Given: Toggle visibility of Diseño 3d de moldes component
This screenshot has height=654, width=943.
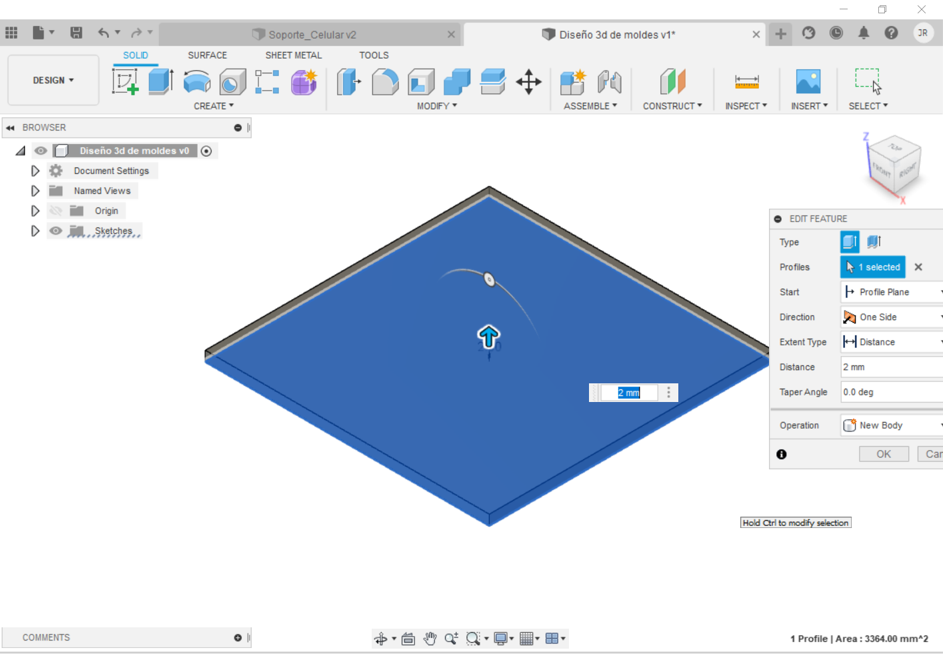Looking at the screenshot, I should pos(41,150).
